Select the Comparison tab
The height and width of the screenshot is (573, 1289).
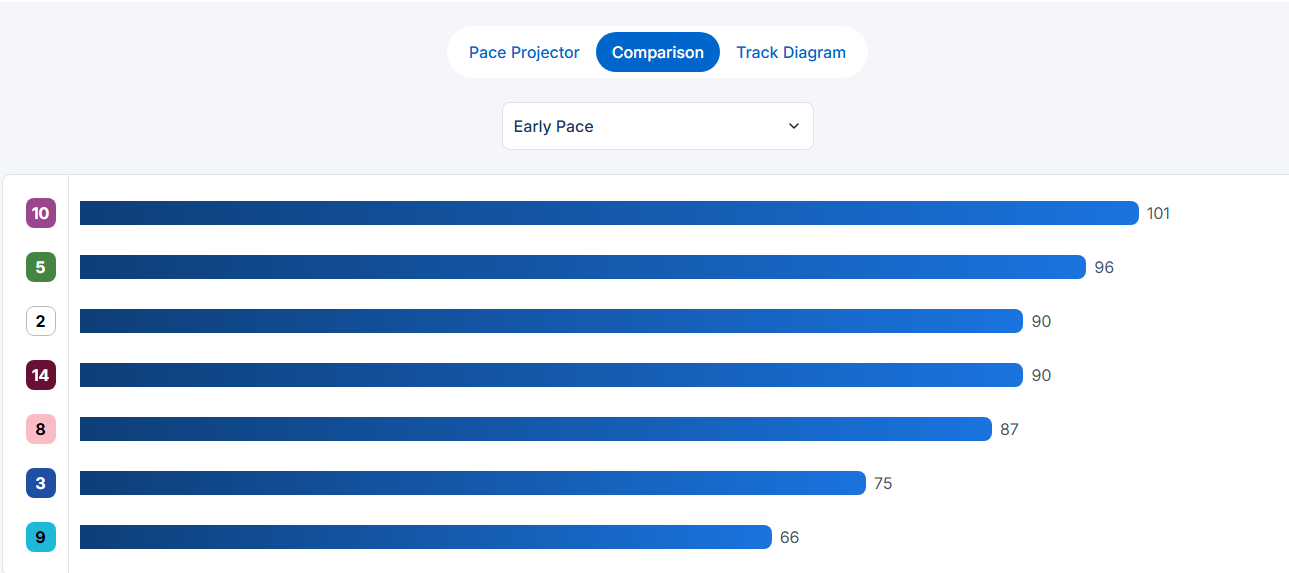click(658, 53)
